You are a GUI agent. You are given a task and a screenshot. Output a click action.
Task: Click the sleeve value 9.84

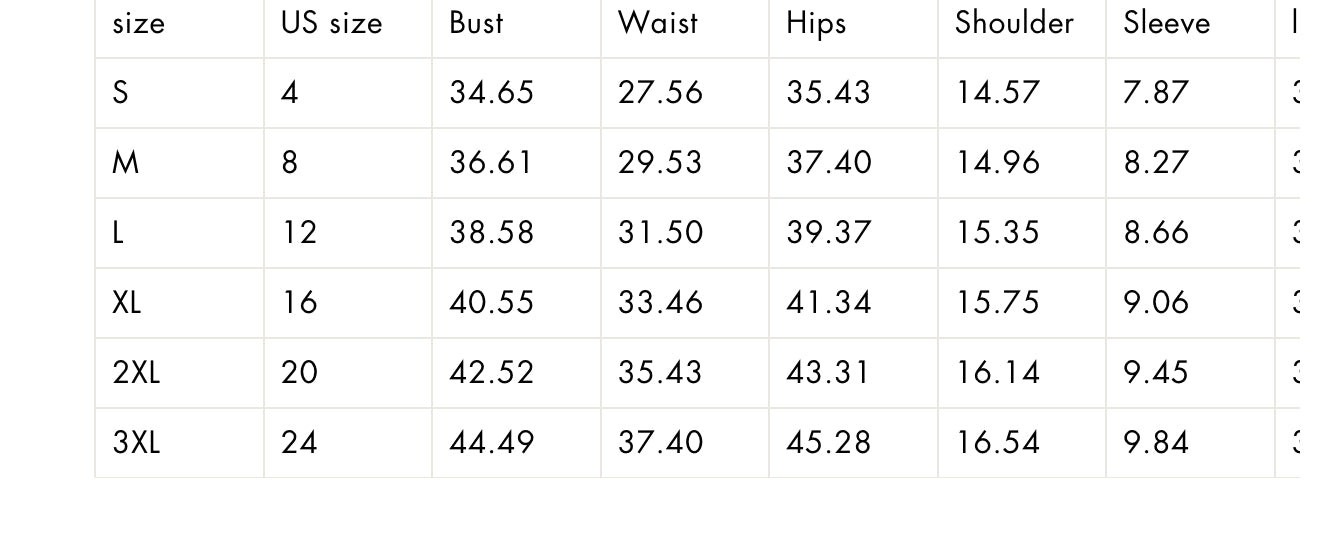(x=1156, y=443)
